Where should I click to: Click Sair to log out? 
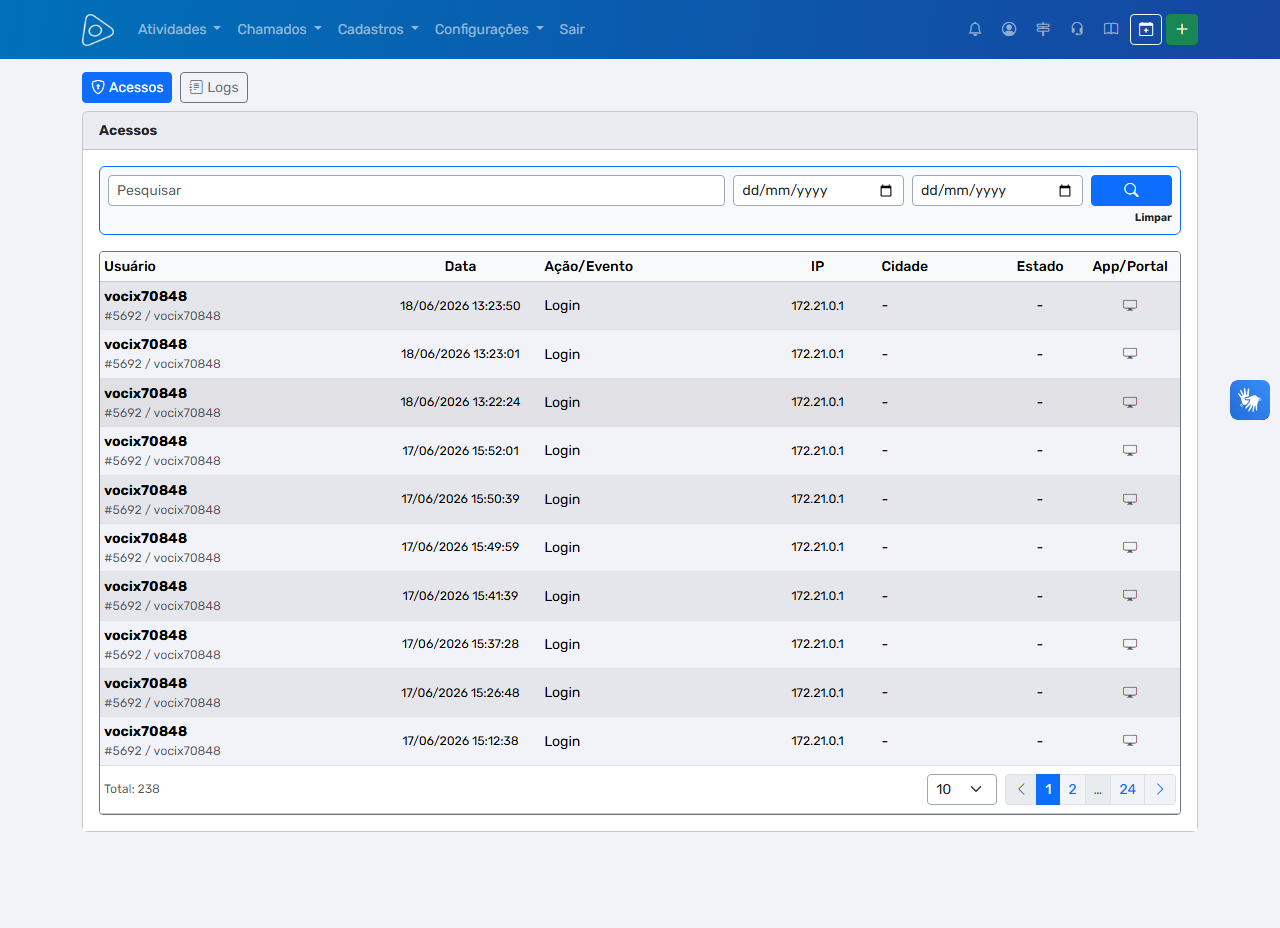pyautogui.click(x=572, y=30)
